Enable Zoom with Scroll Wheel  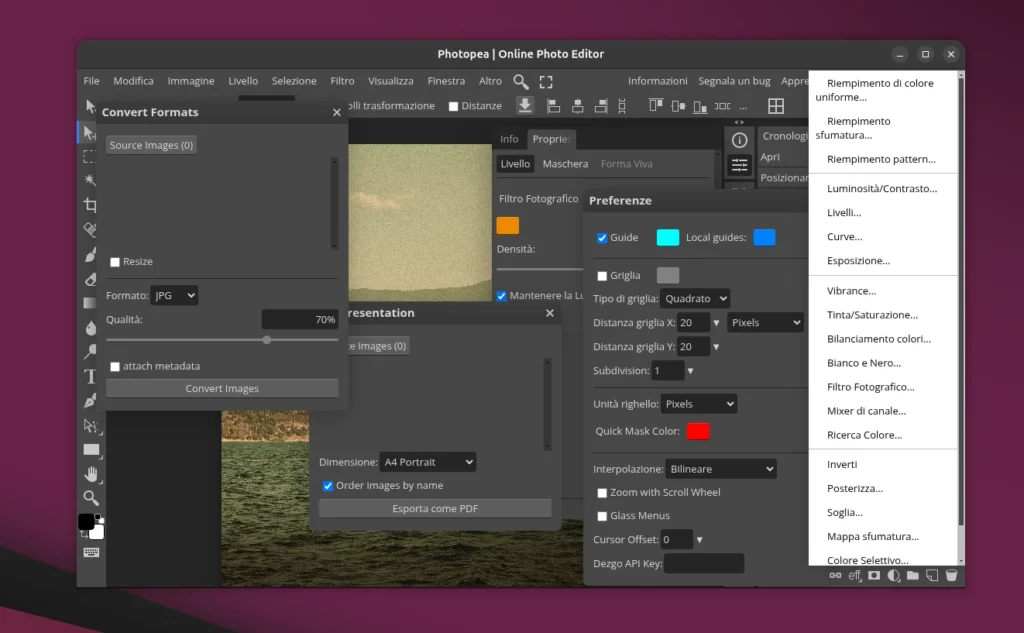(602, 493)
